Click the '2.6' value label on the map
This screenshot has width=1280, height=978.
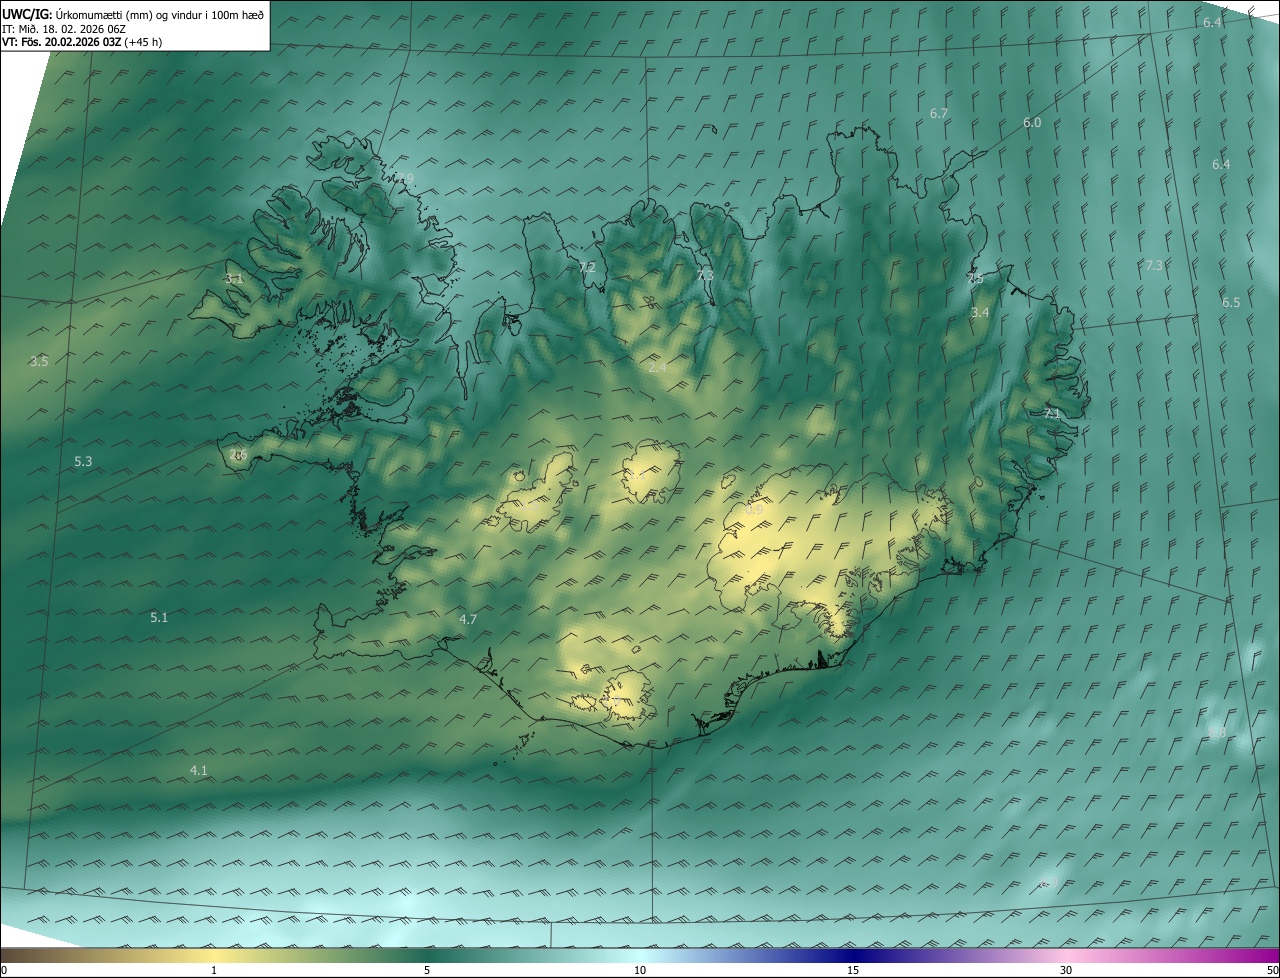[238, 455]
